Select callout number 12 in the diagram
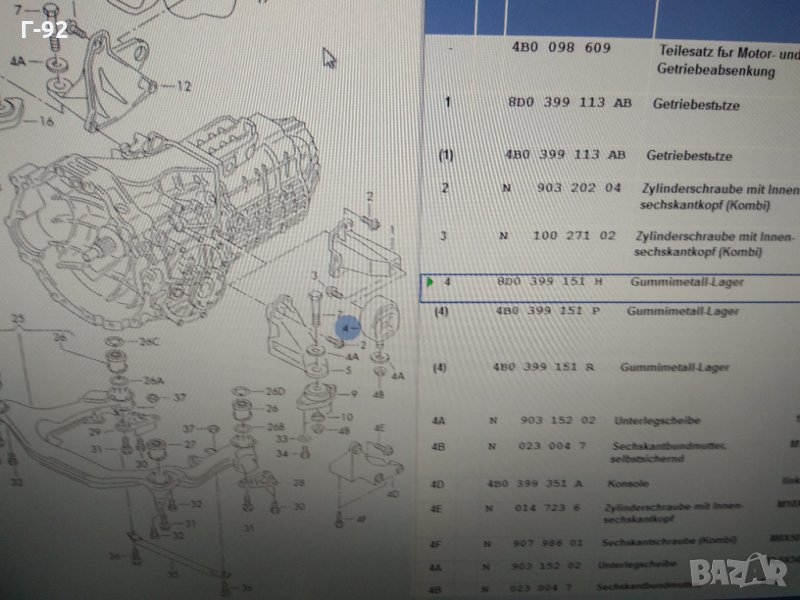This screenshot has width=800, height=600. pyautogui.click(x=183, y=87)
